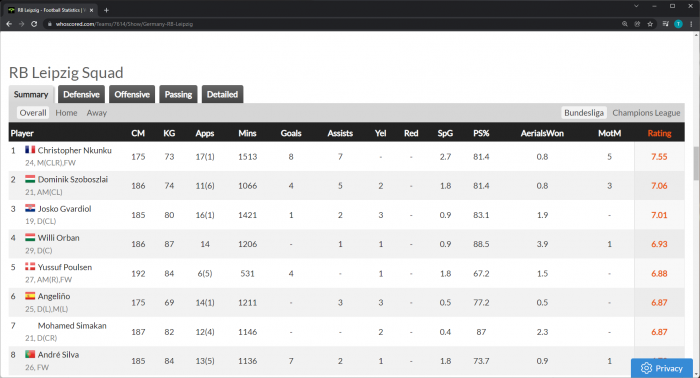Click Szoboszlai's 7.06 rating value
Viewport: 700px width, 378px height.
pyautogui.click(x=659, y=186)
